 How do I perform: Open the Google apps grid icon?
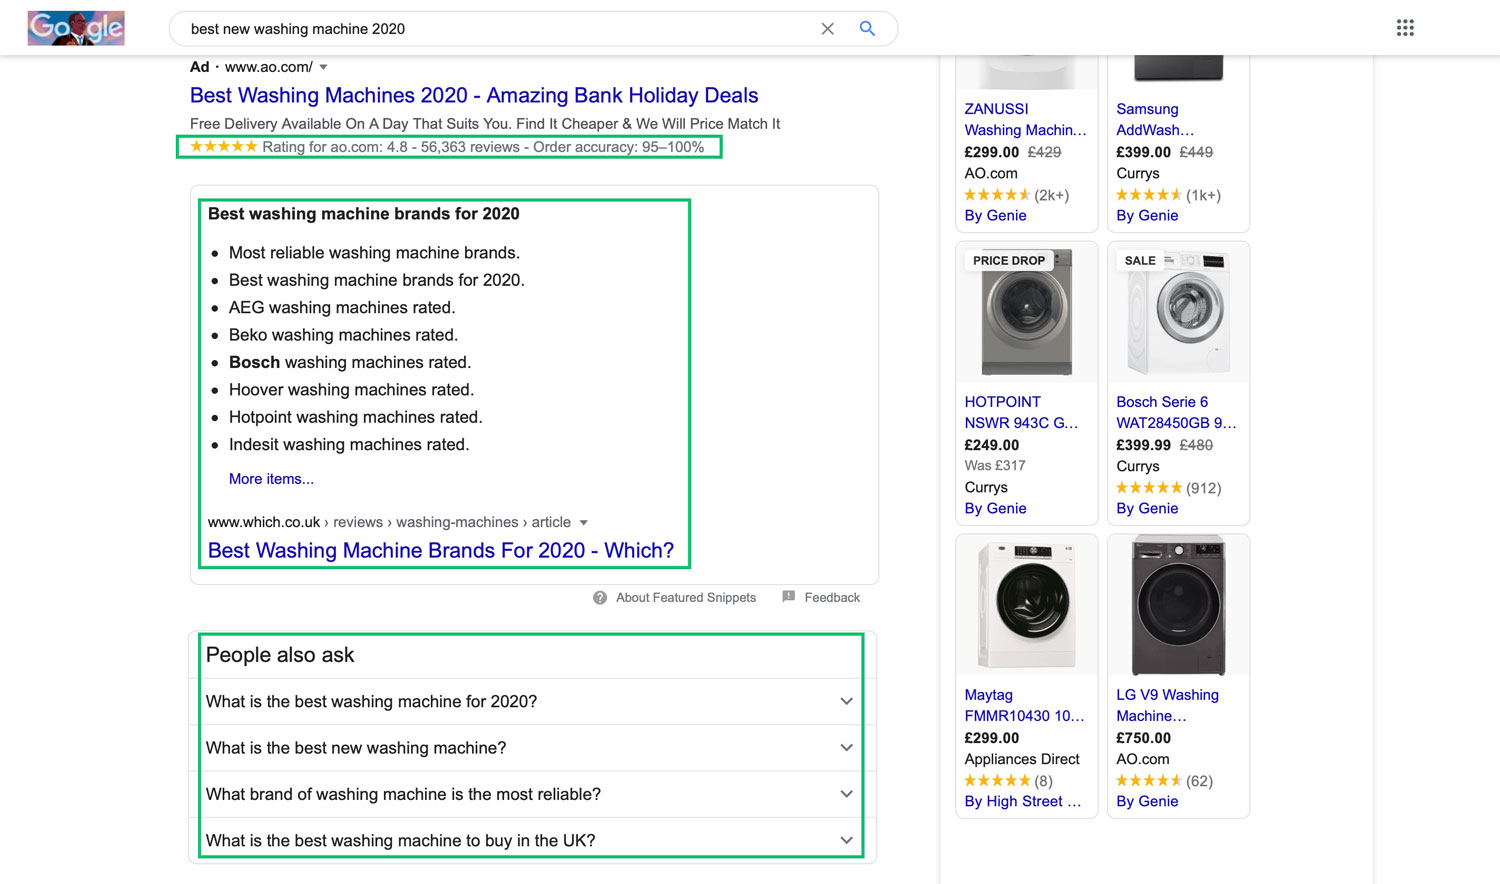tap(1405, 28)
